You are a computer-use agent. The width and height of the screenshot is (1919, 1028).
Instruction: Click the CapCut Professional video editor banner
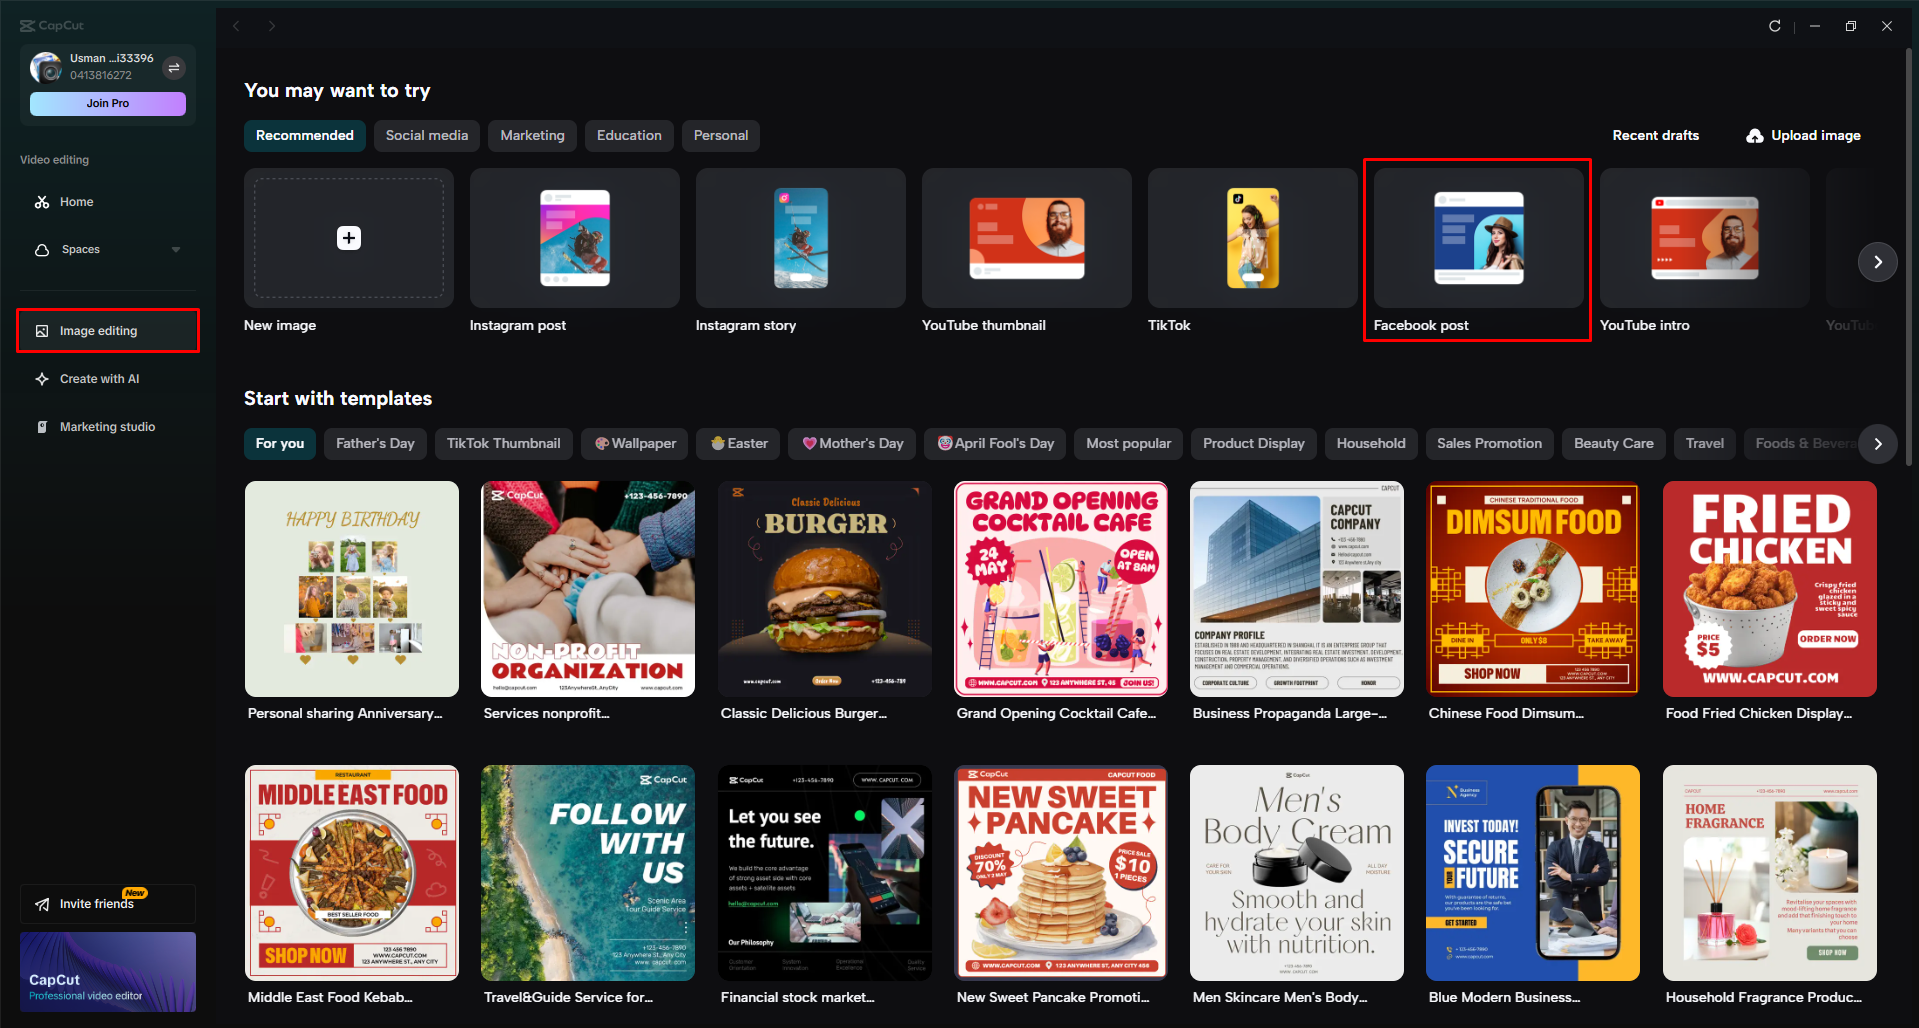click(108, 972)
